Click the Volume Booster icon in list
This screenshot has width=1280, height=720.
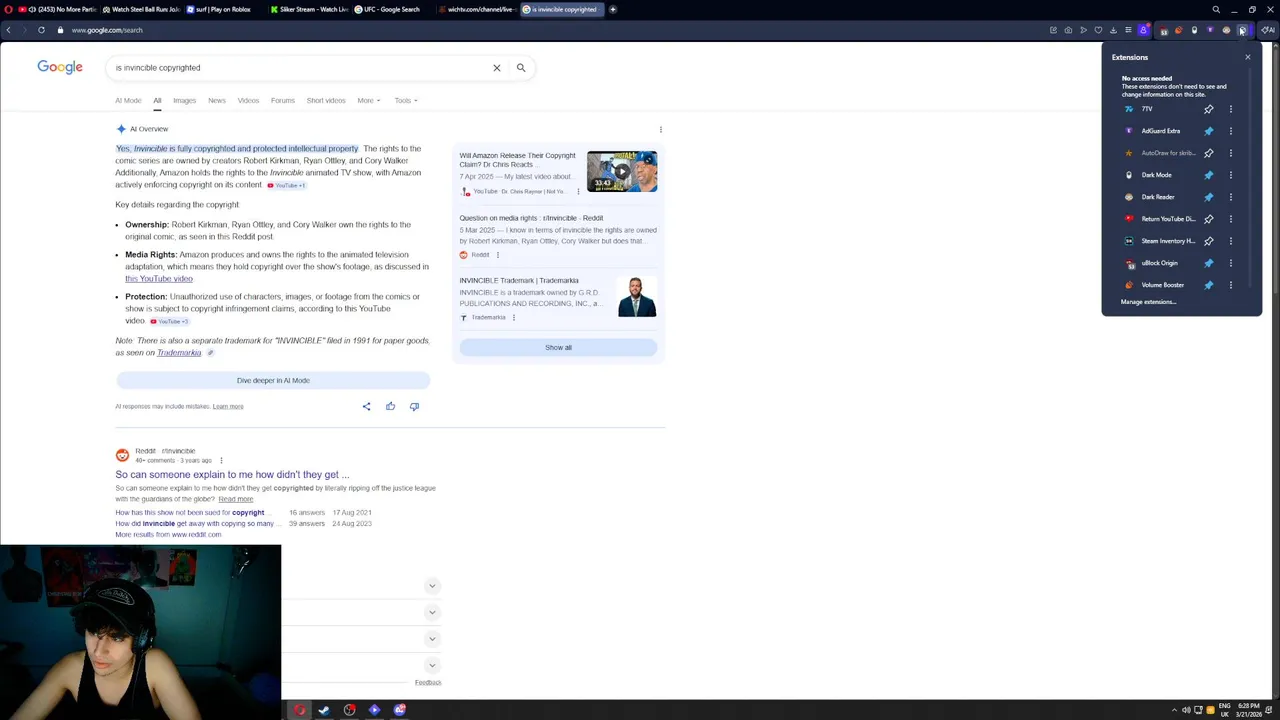1129,285
